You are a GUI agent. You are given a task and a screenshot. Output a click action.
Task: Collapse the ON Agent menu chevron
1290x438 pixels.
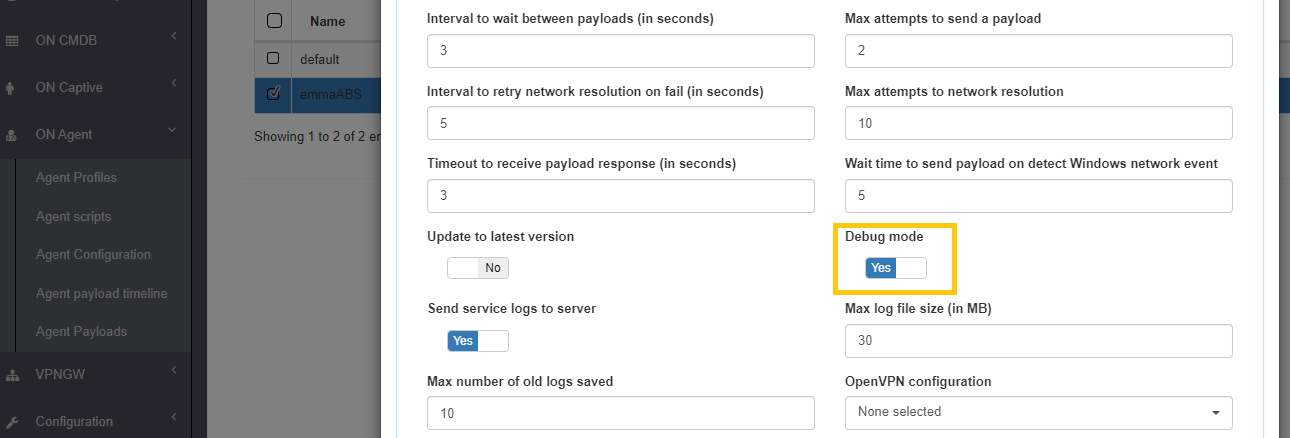[x=172, y=130]
